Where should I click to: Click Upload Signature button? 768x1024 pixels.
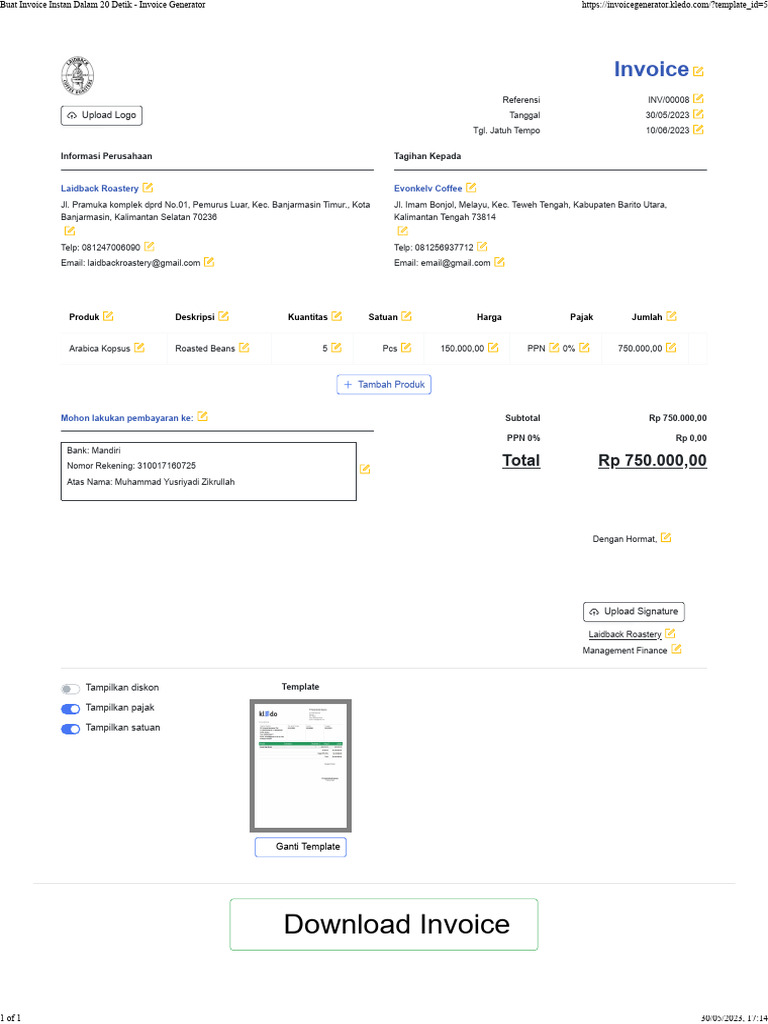(x=633, y=612)
